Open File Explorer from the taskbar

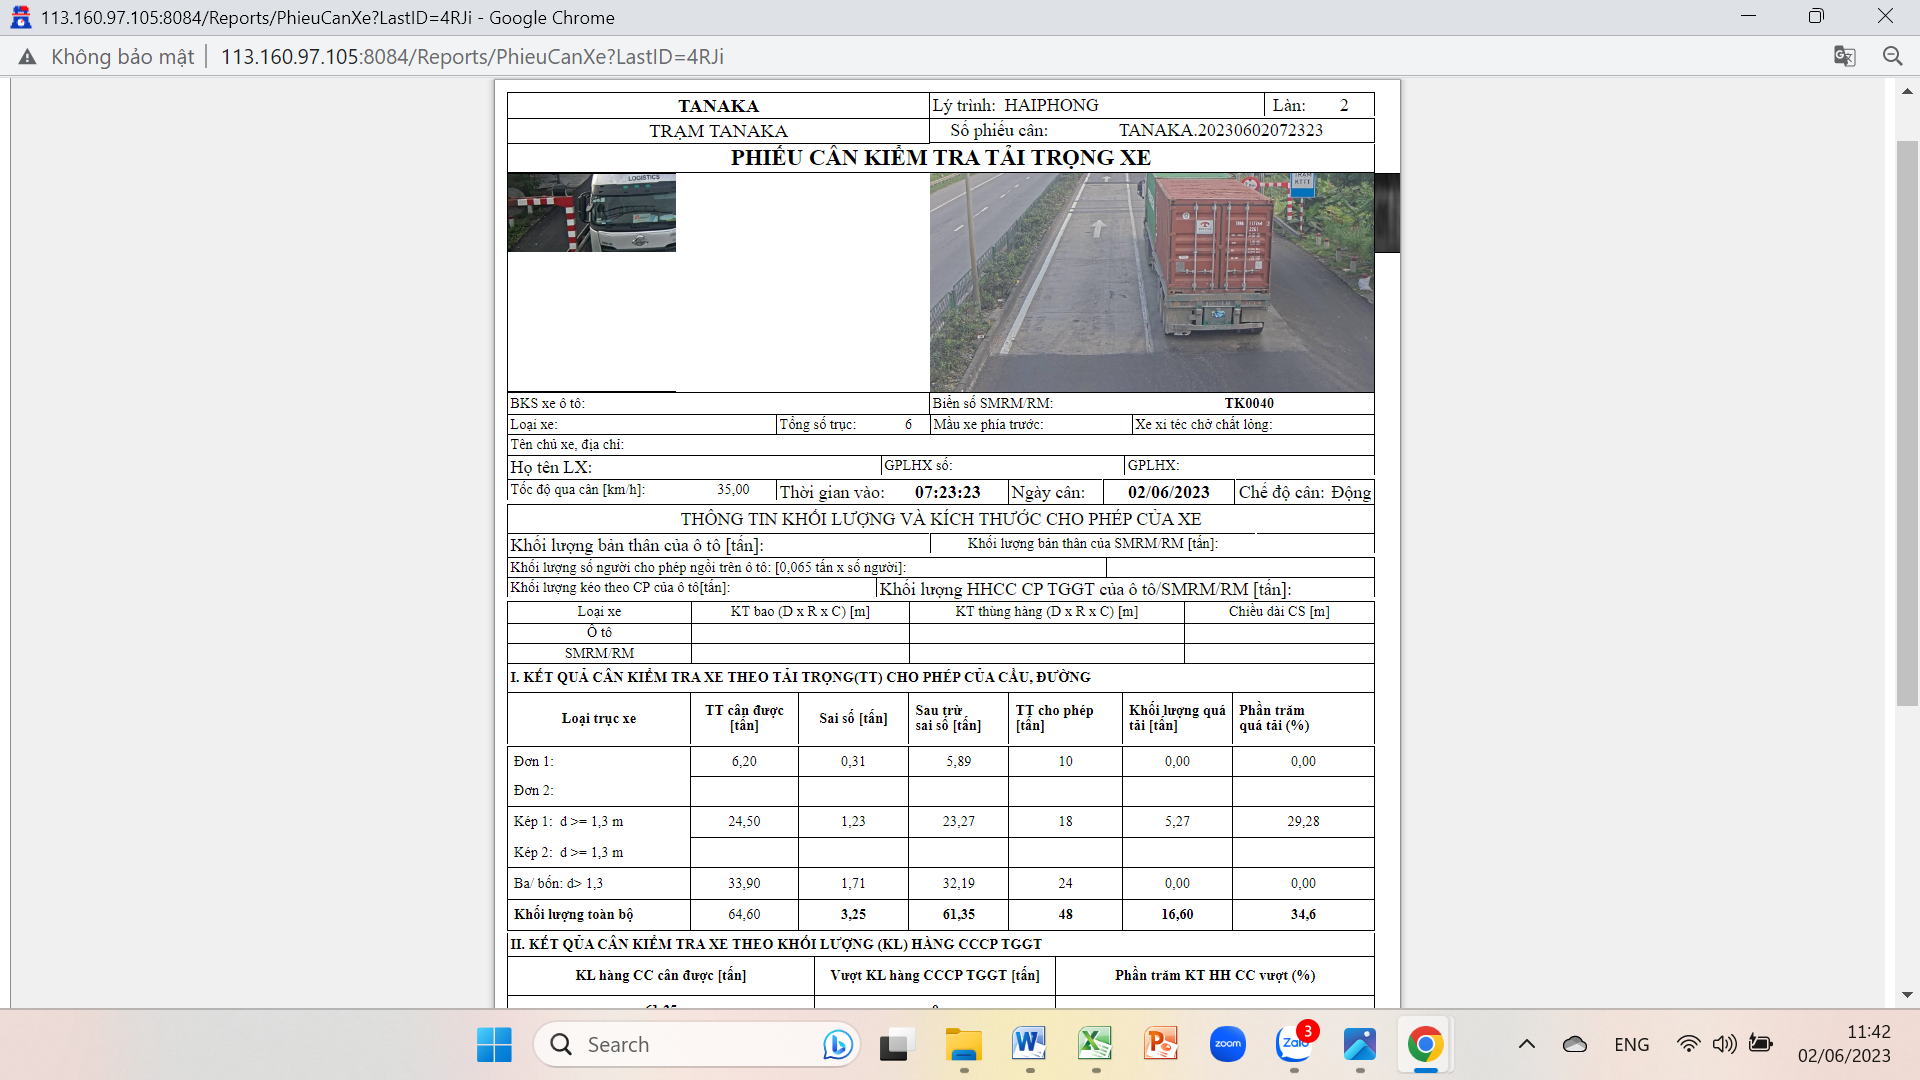(963, 1044)
